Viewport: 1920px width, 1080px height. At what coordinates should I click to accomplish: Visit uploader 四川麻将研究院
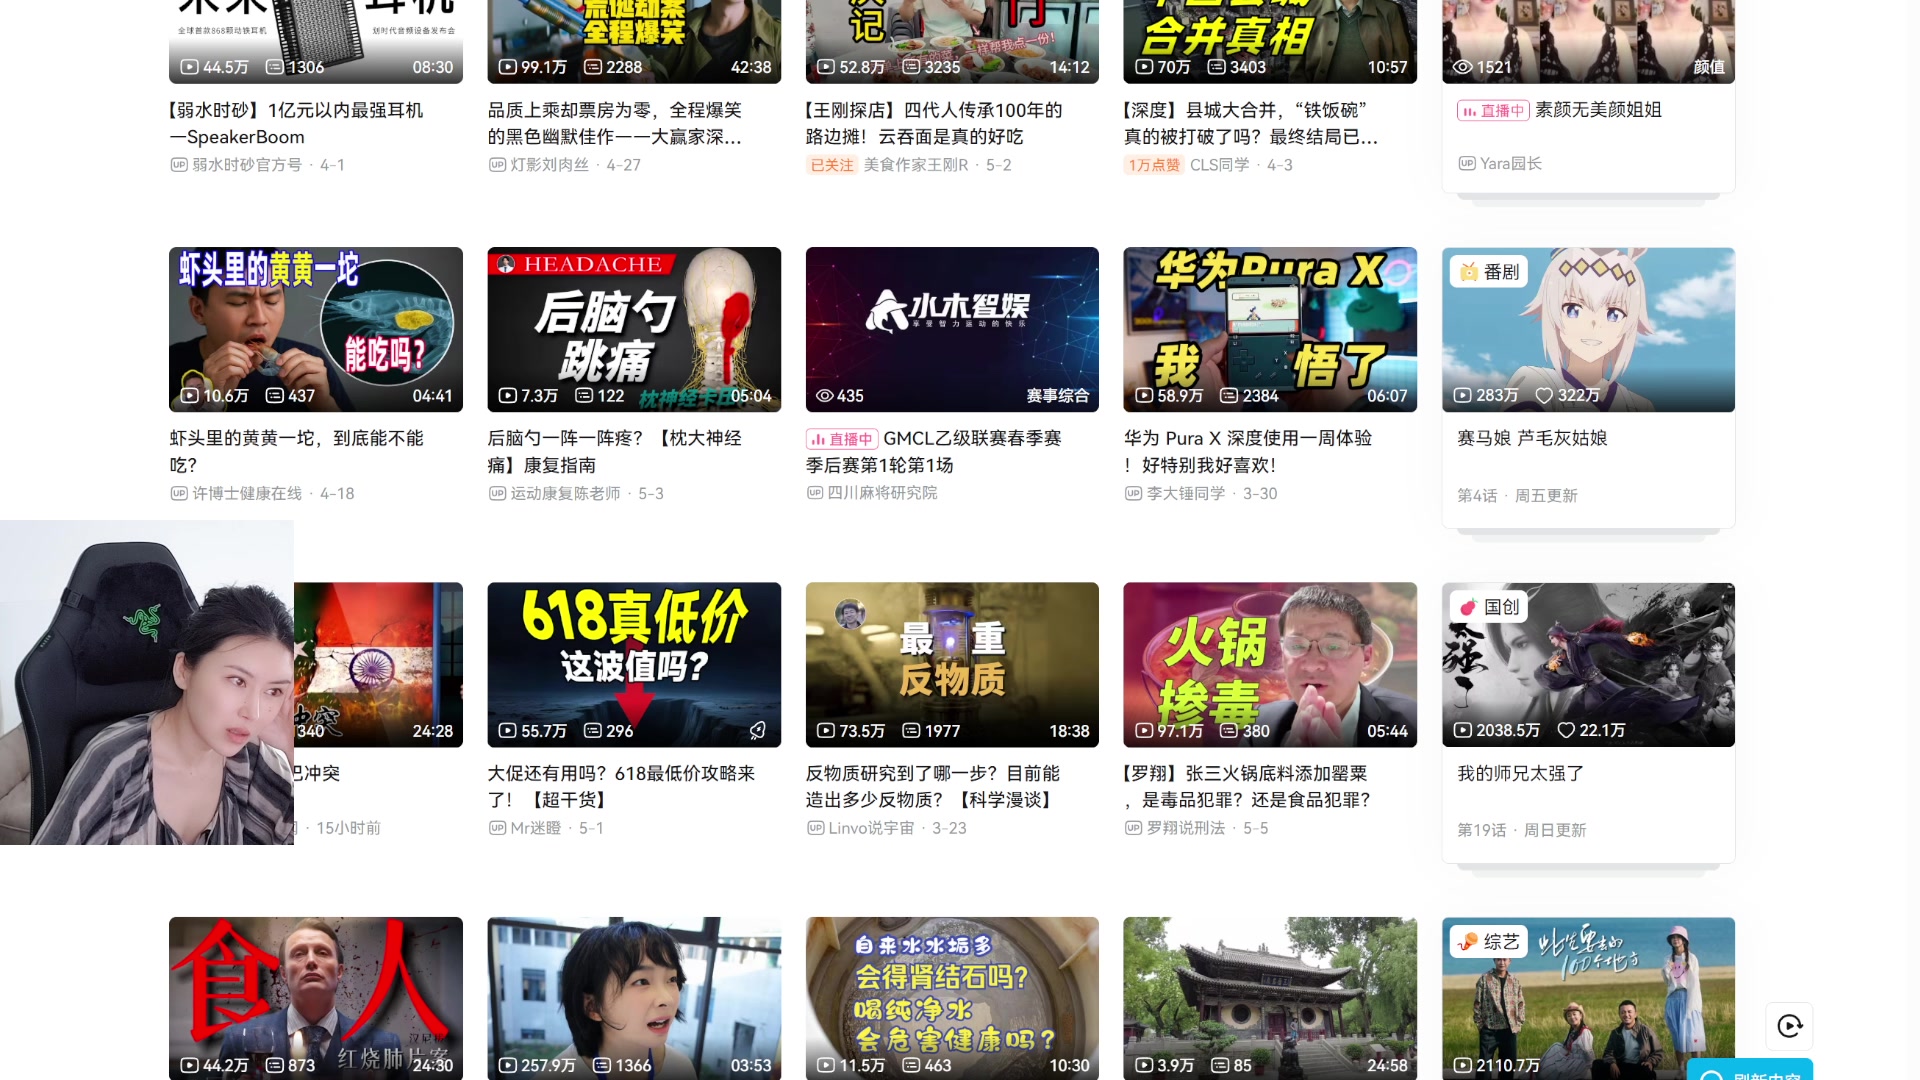pyautogui.click(x=883, y=492)
